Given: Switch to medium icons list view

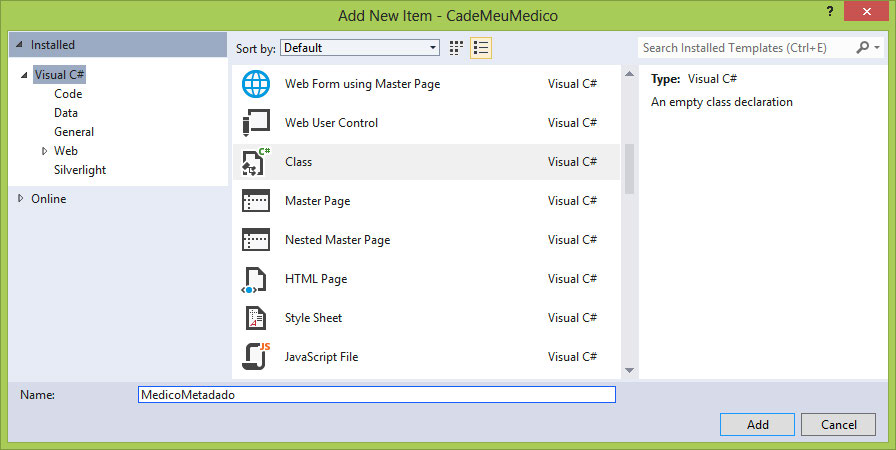Looking at the screenshot, I should point(481,47).
